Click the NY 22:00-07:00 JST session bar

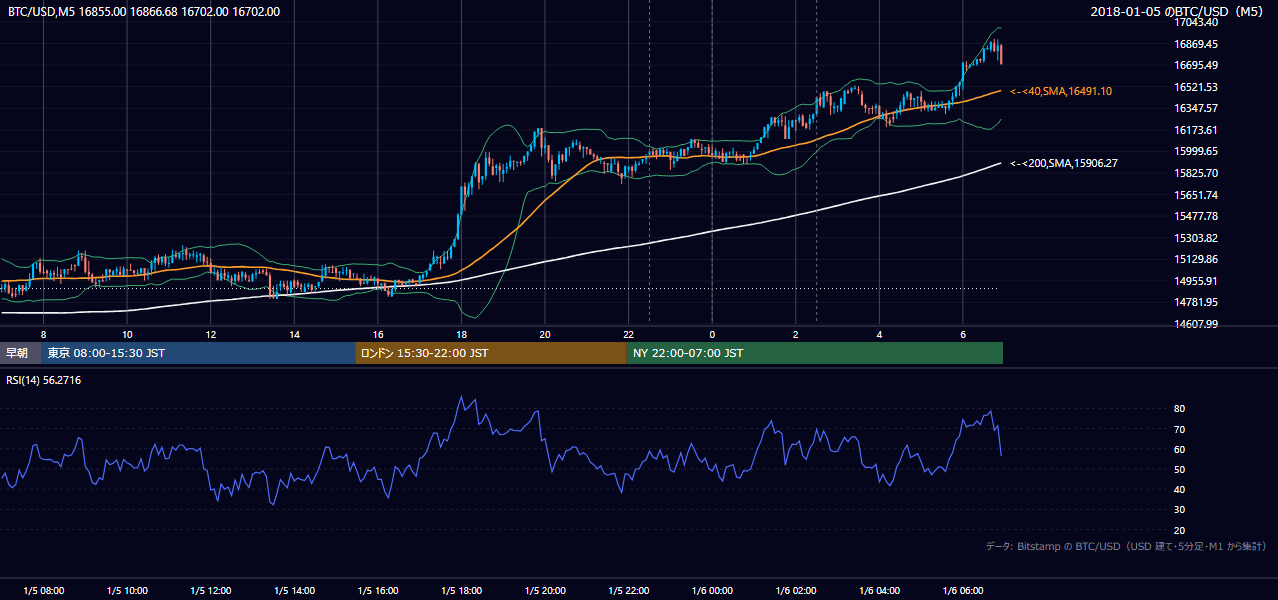coord(815,353)
